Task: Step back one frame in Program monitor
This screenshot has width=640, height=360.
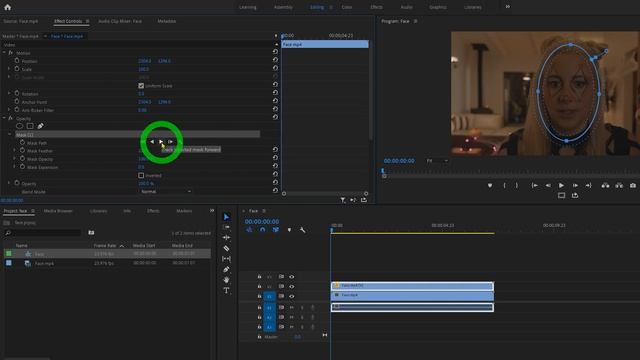Action: click(x=548, y=186)
